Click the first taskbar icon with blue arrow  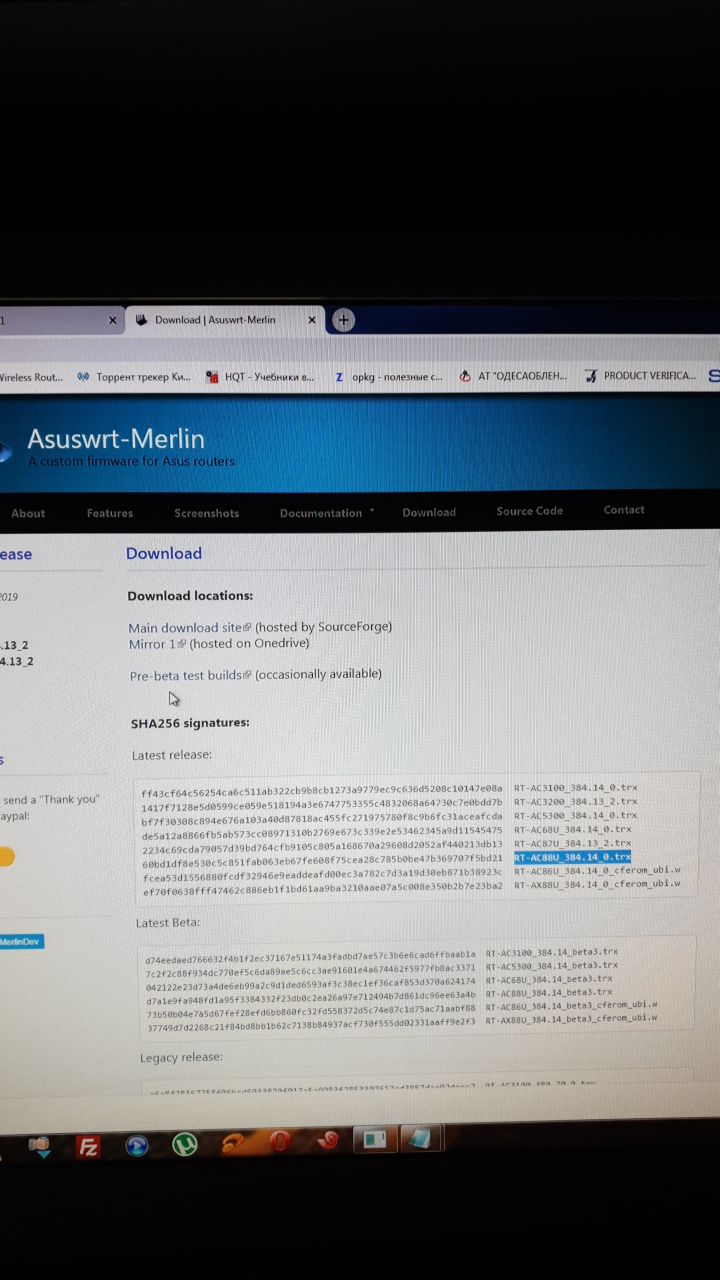40,1146
